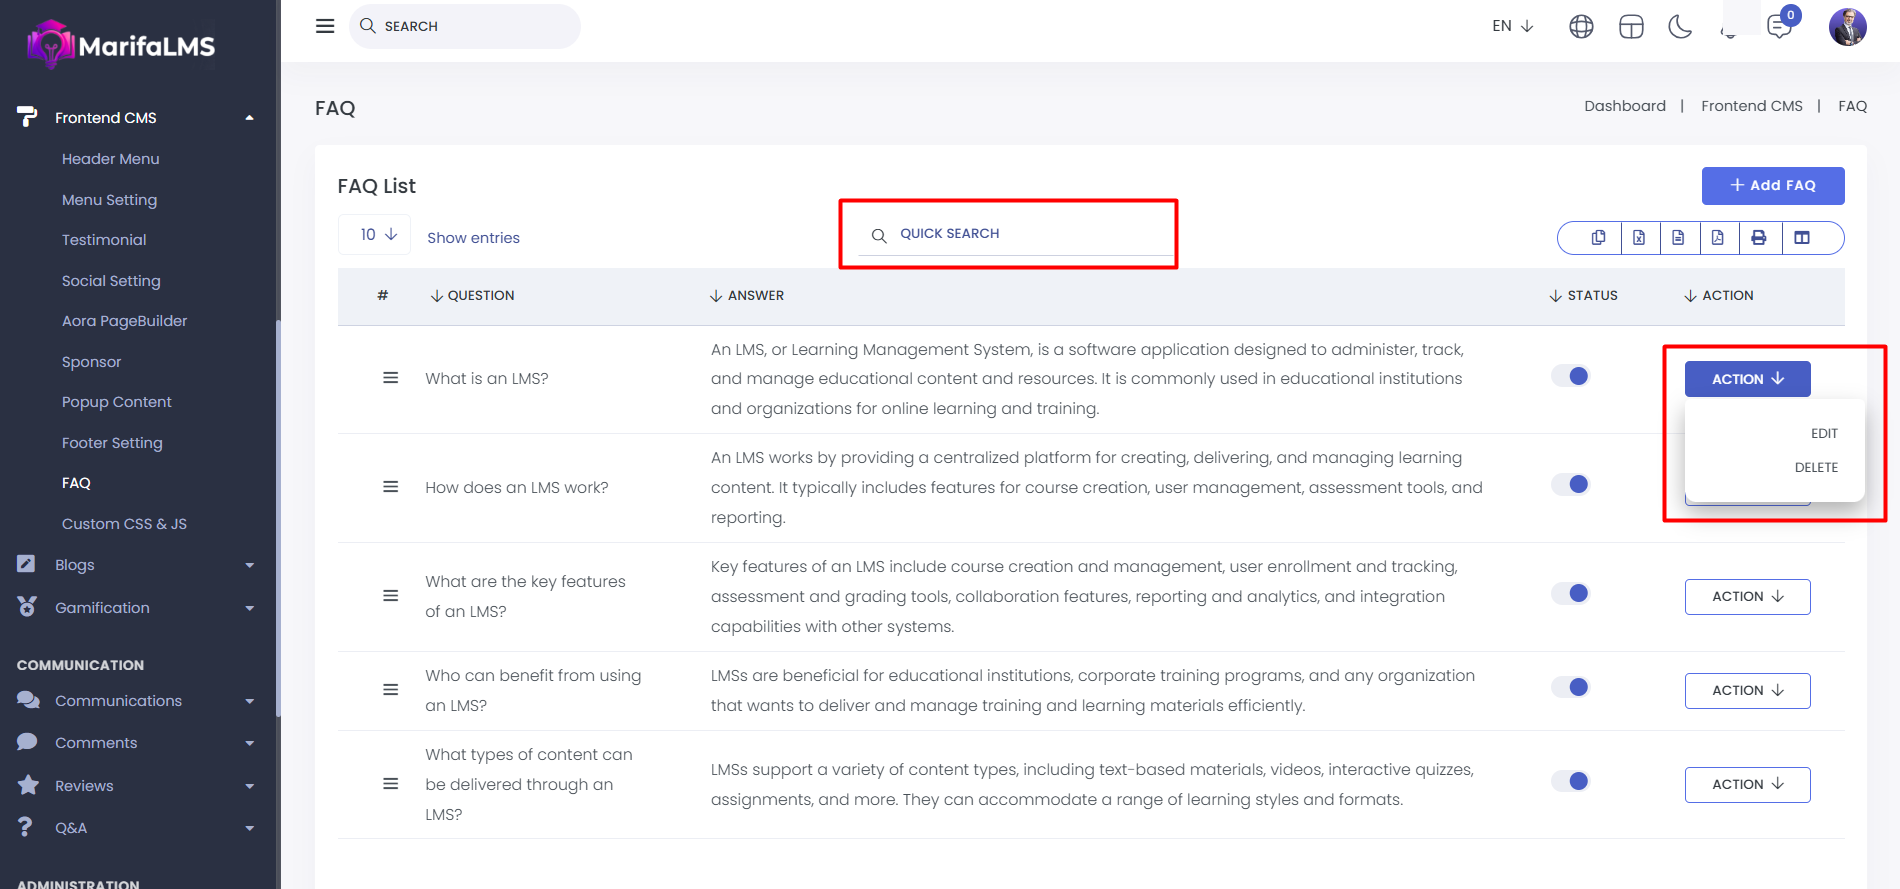This screenshot has height=889, width=1900.
Task: Open the EN language dropdown
Action: coord(1512,26)
